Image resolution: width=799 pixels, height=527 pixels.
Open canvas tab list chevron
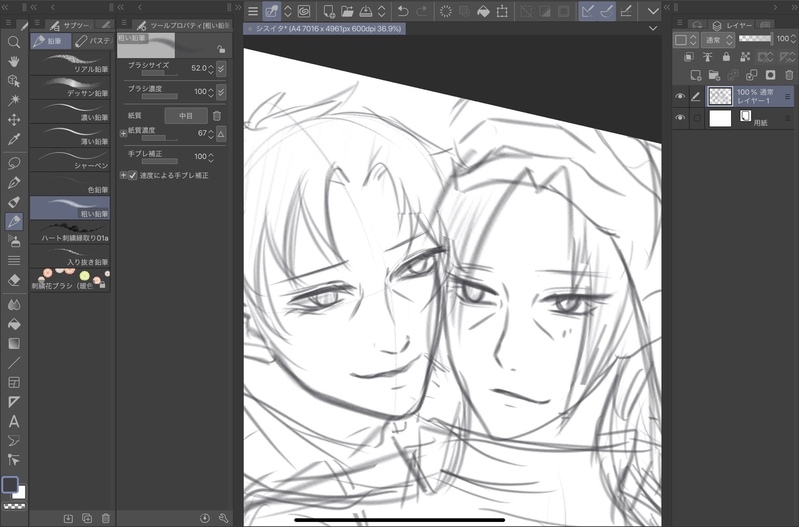653,29
